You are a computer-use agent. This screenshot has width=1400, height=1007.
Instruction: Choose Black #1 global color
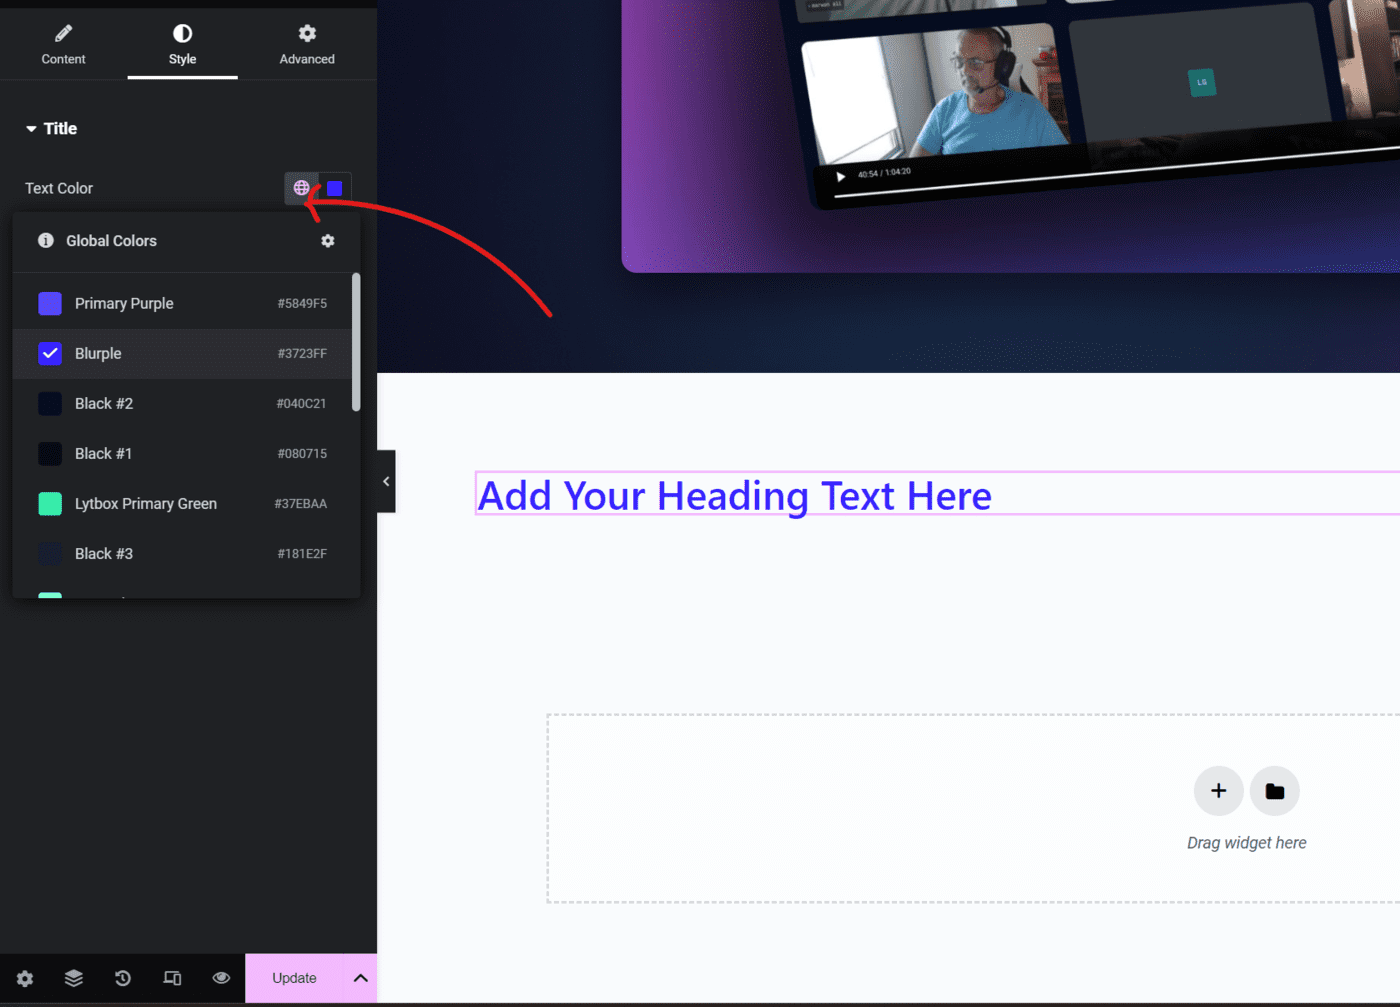(x=182, y=453)
